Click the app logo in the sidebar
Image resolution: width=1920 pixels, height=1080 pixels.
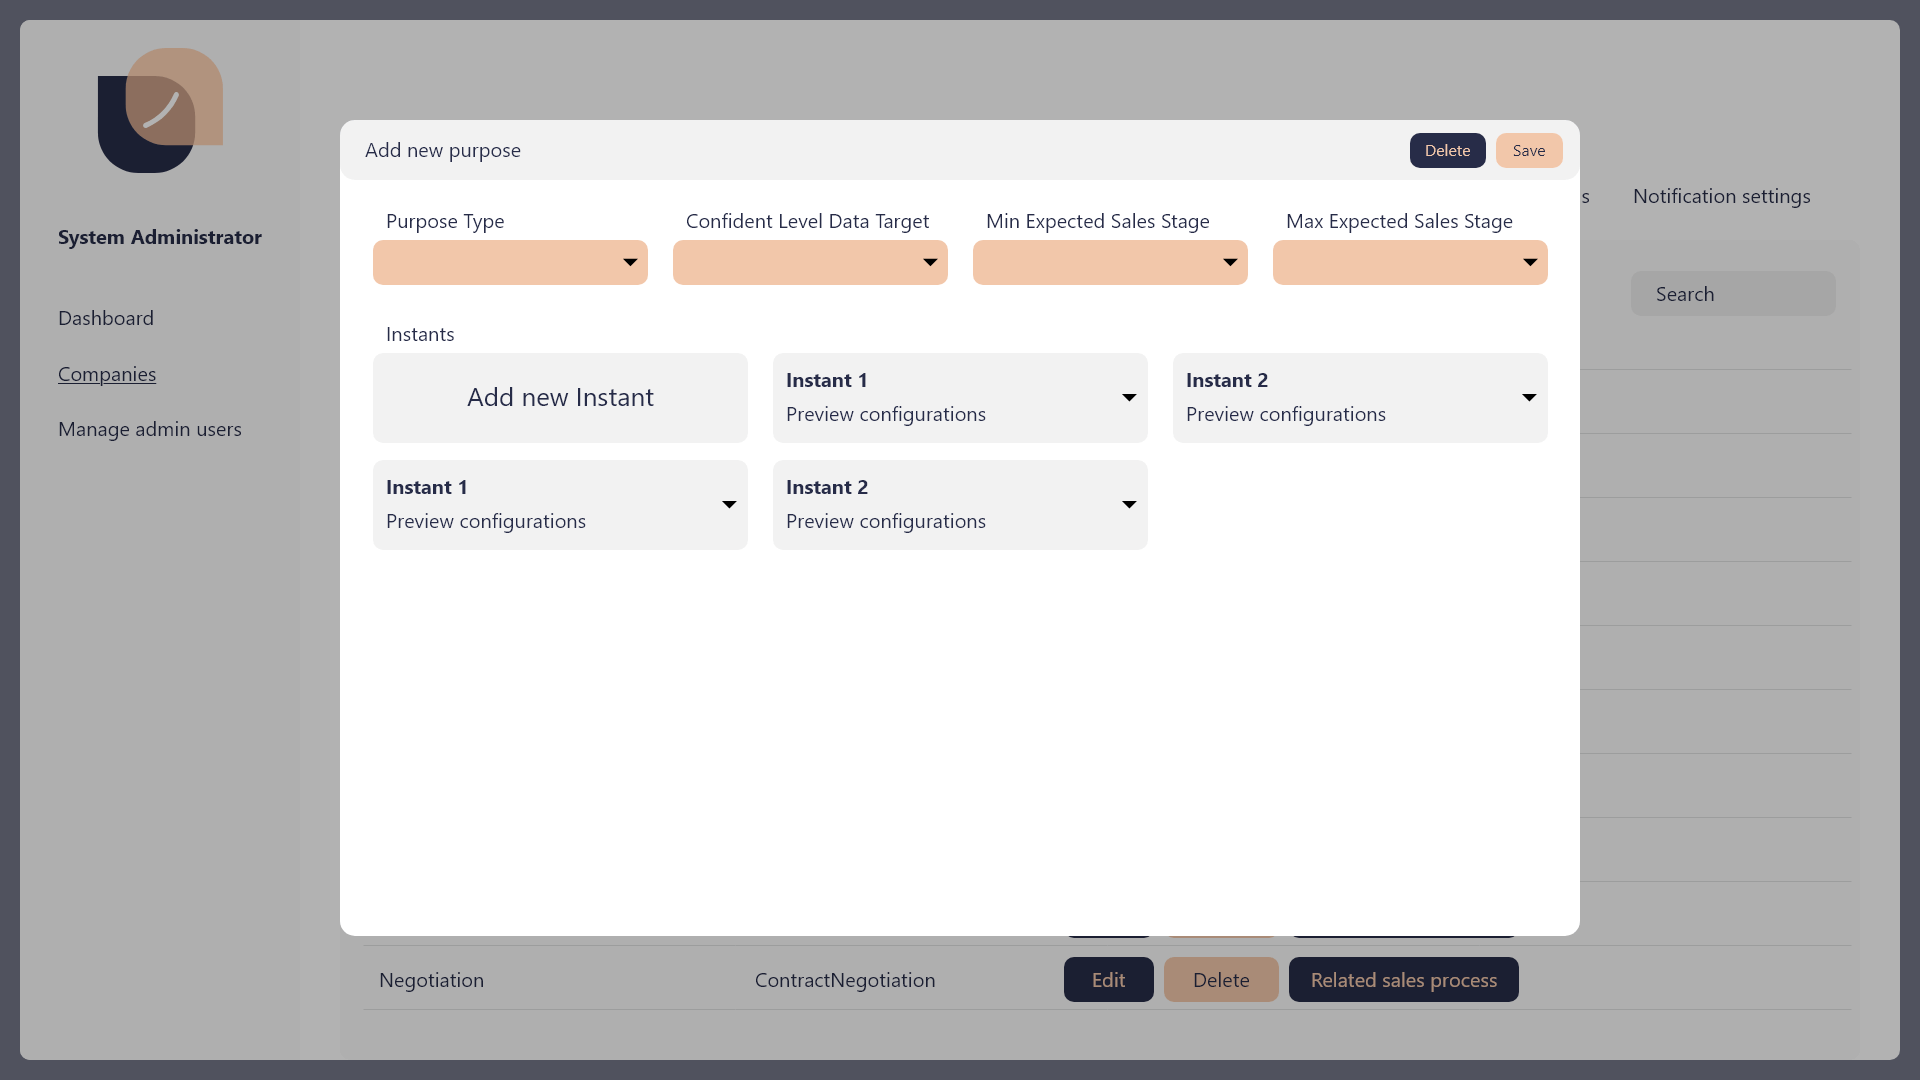pos(160,110)
